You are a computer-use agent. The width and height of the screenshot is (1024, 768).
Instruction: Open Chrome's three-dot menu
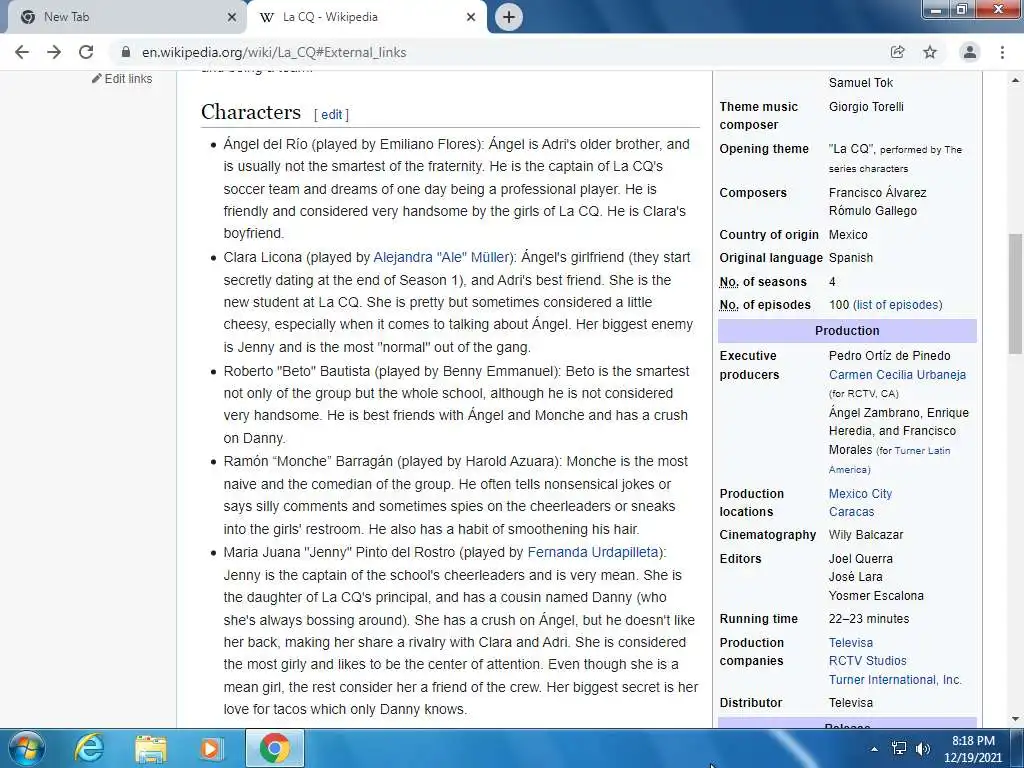pos(1002,52)
